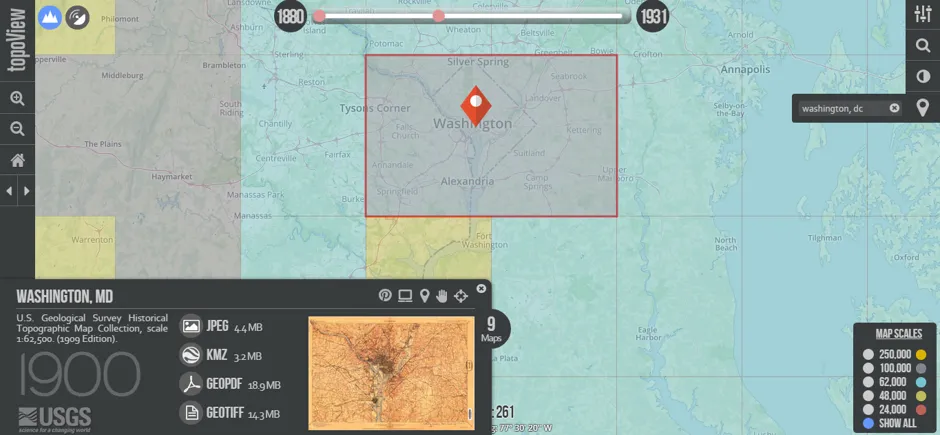Viewport: 940px width, 435px height.
Task: Click the GEOTIFF 14.3 MB download link
Action: tap(243, 413)
